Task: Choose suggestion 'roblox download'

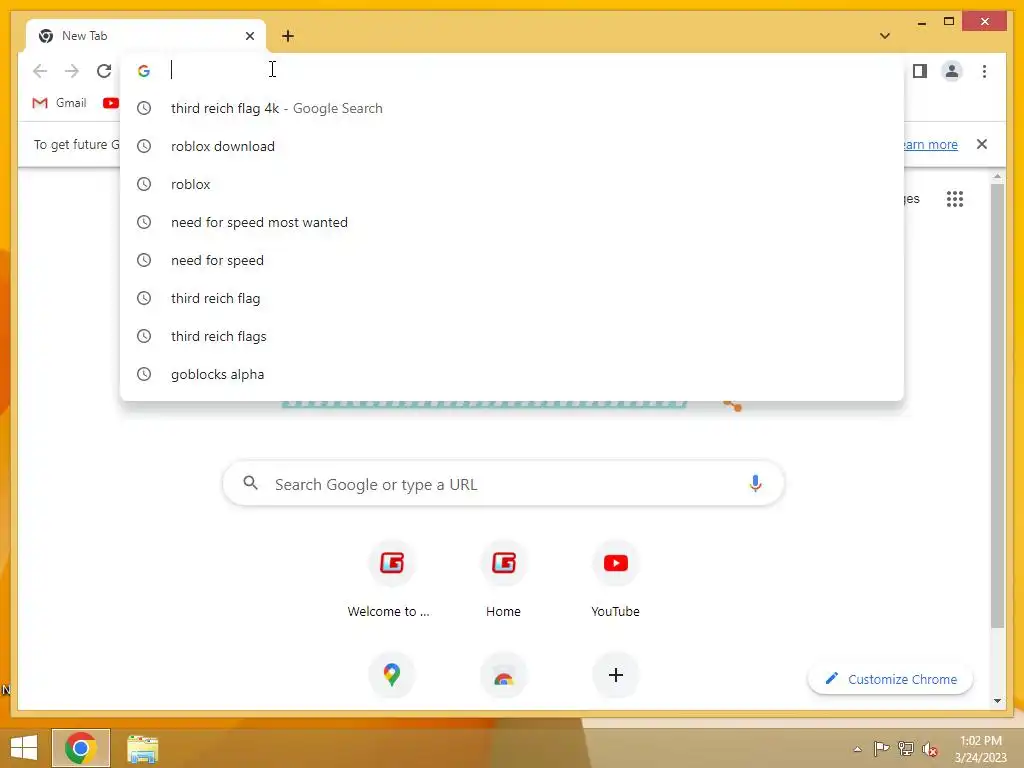Action: [512, 146]
